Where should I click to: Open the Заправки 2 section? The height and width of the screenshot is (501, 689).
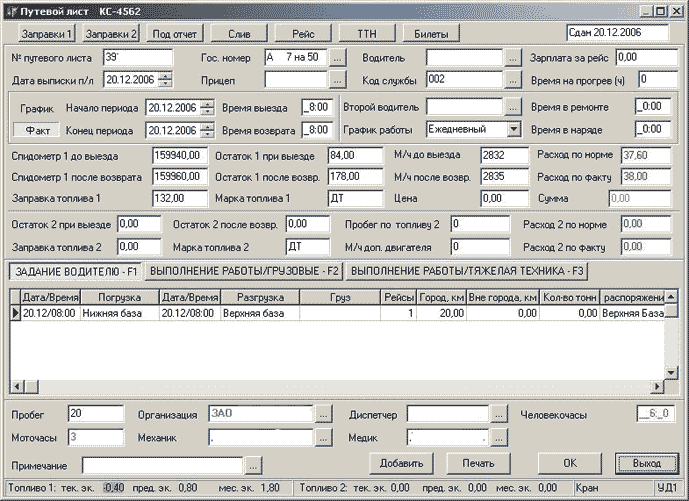coord(111,33)
